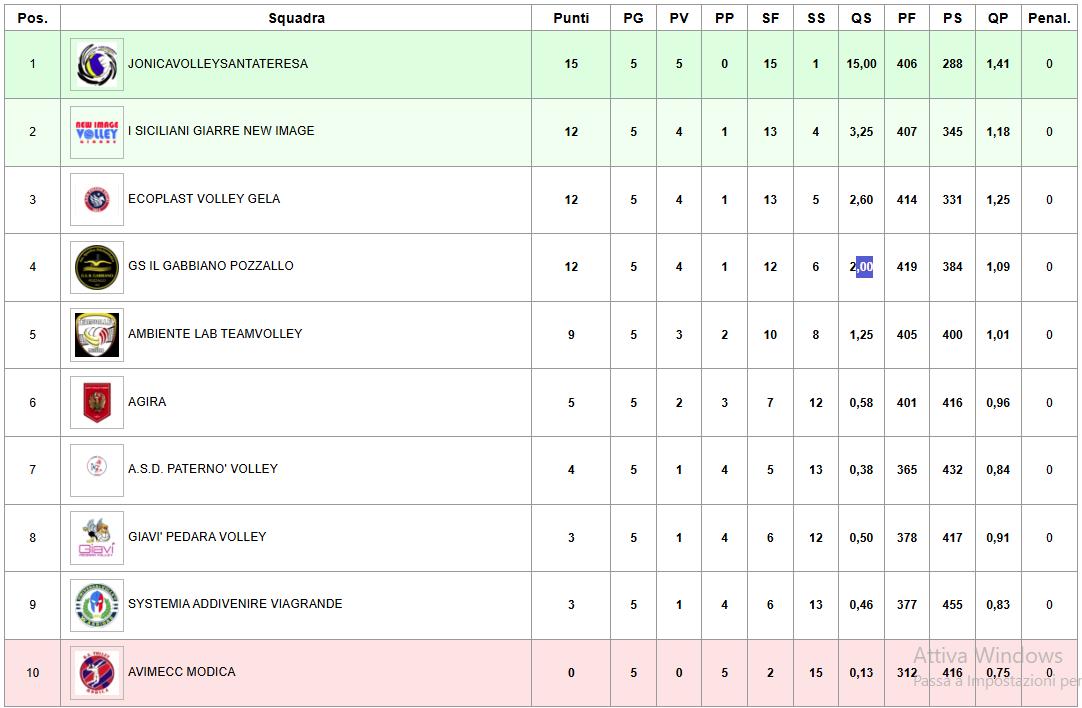Select the AVIMECC MODICA team name
Viewport: 1082px width, 708px height.
181,671
